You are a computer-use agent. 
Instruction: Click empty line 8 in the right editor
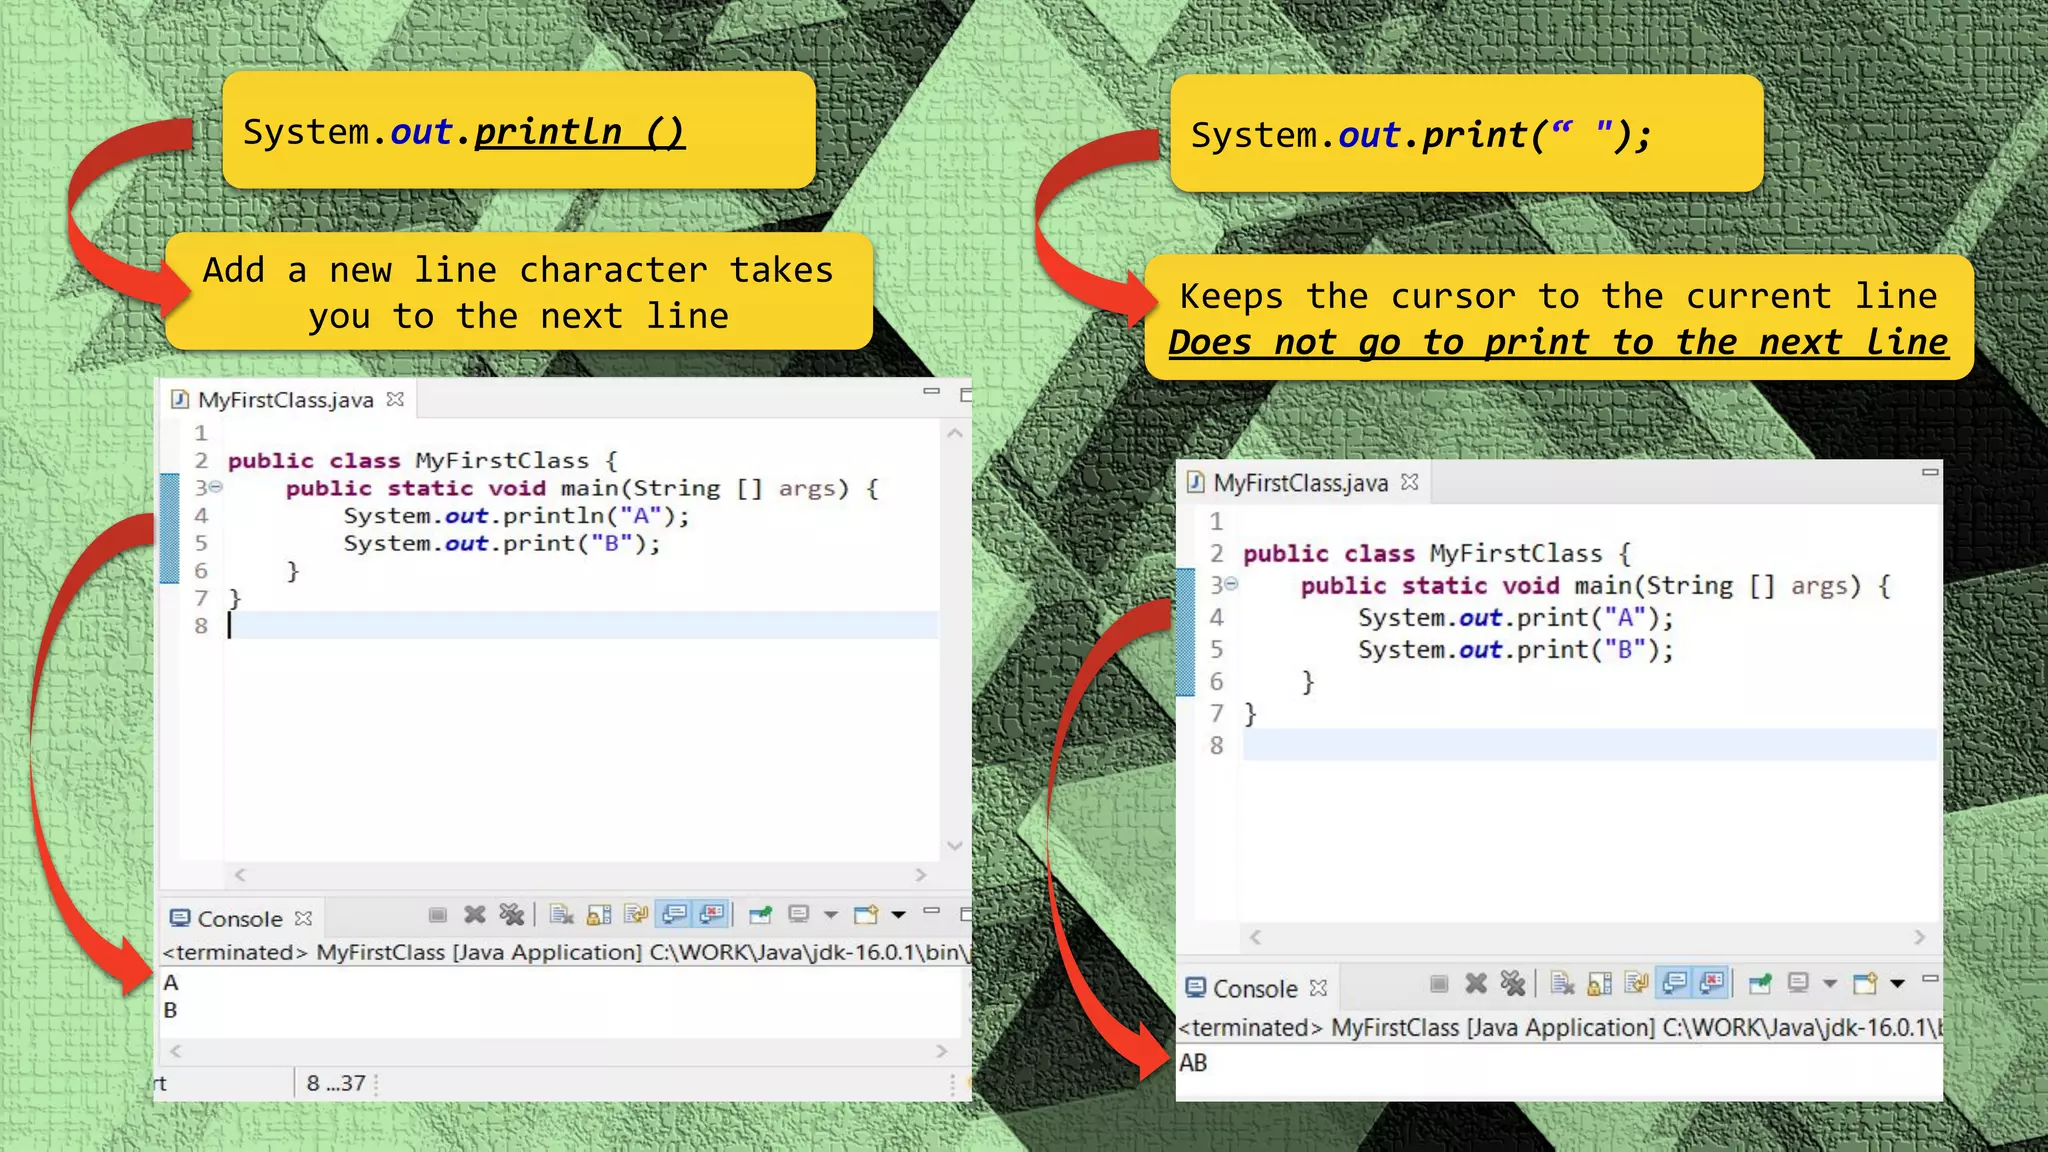1588,746
